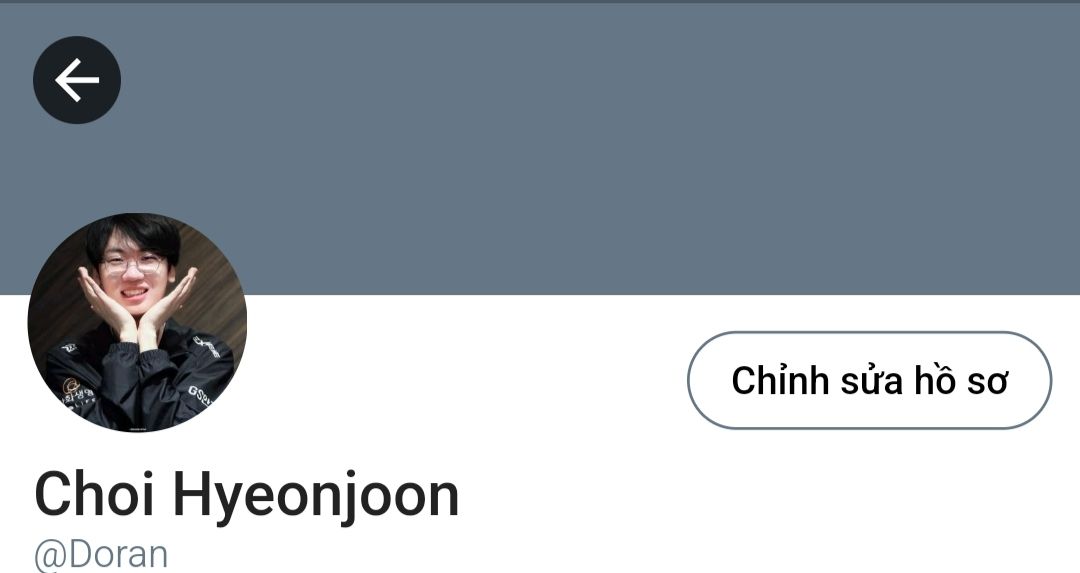Tap the avatar of person with glasses
This screenshot has height=573, width=1080.
(137, 322)
